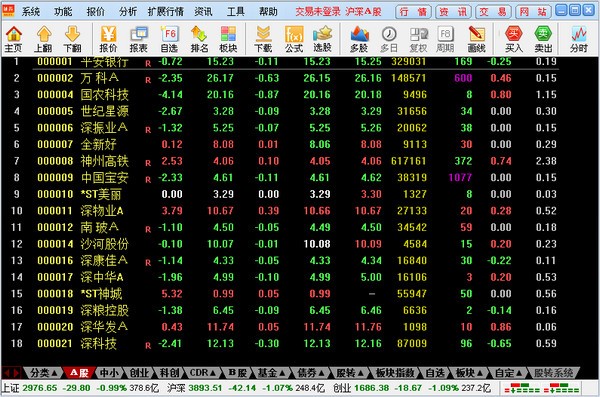Screen dimensions: 600x397
Task: Open the 自选 F6 watchlist icon
Action: [169, 39]
